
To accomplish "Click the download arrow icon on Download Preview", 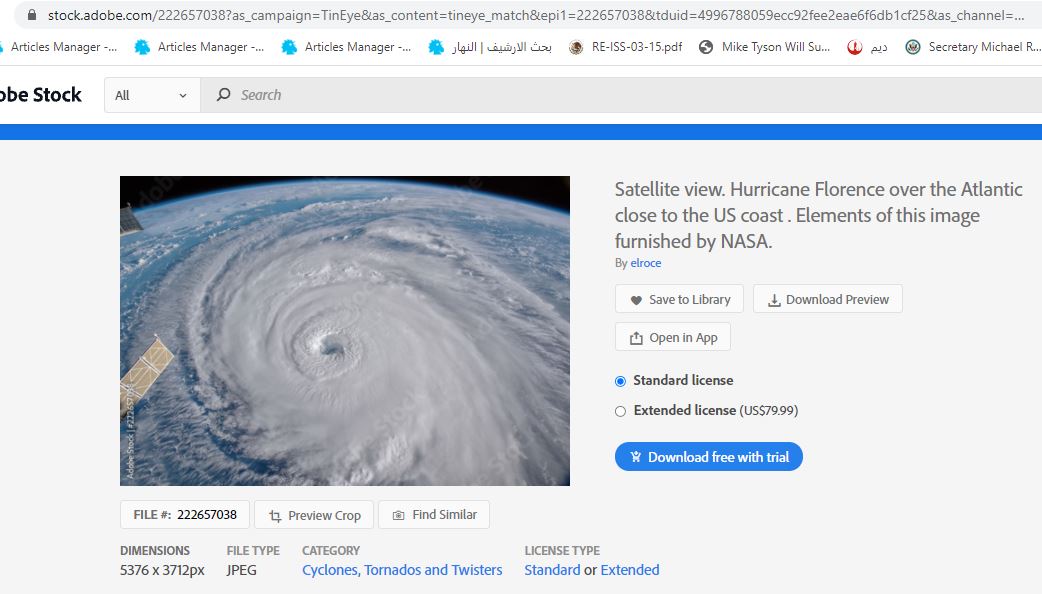I will tap(774, 300).
